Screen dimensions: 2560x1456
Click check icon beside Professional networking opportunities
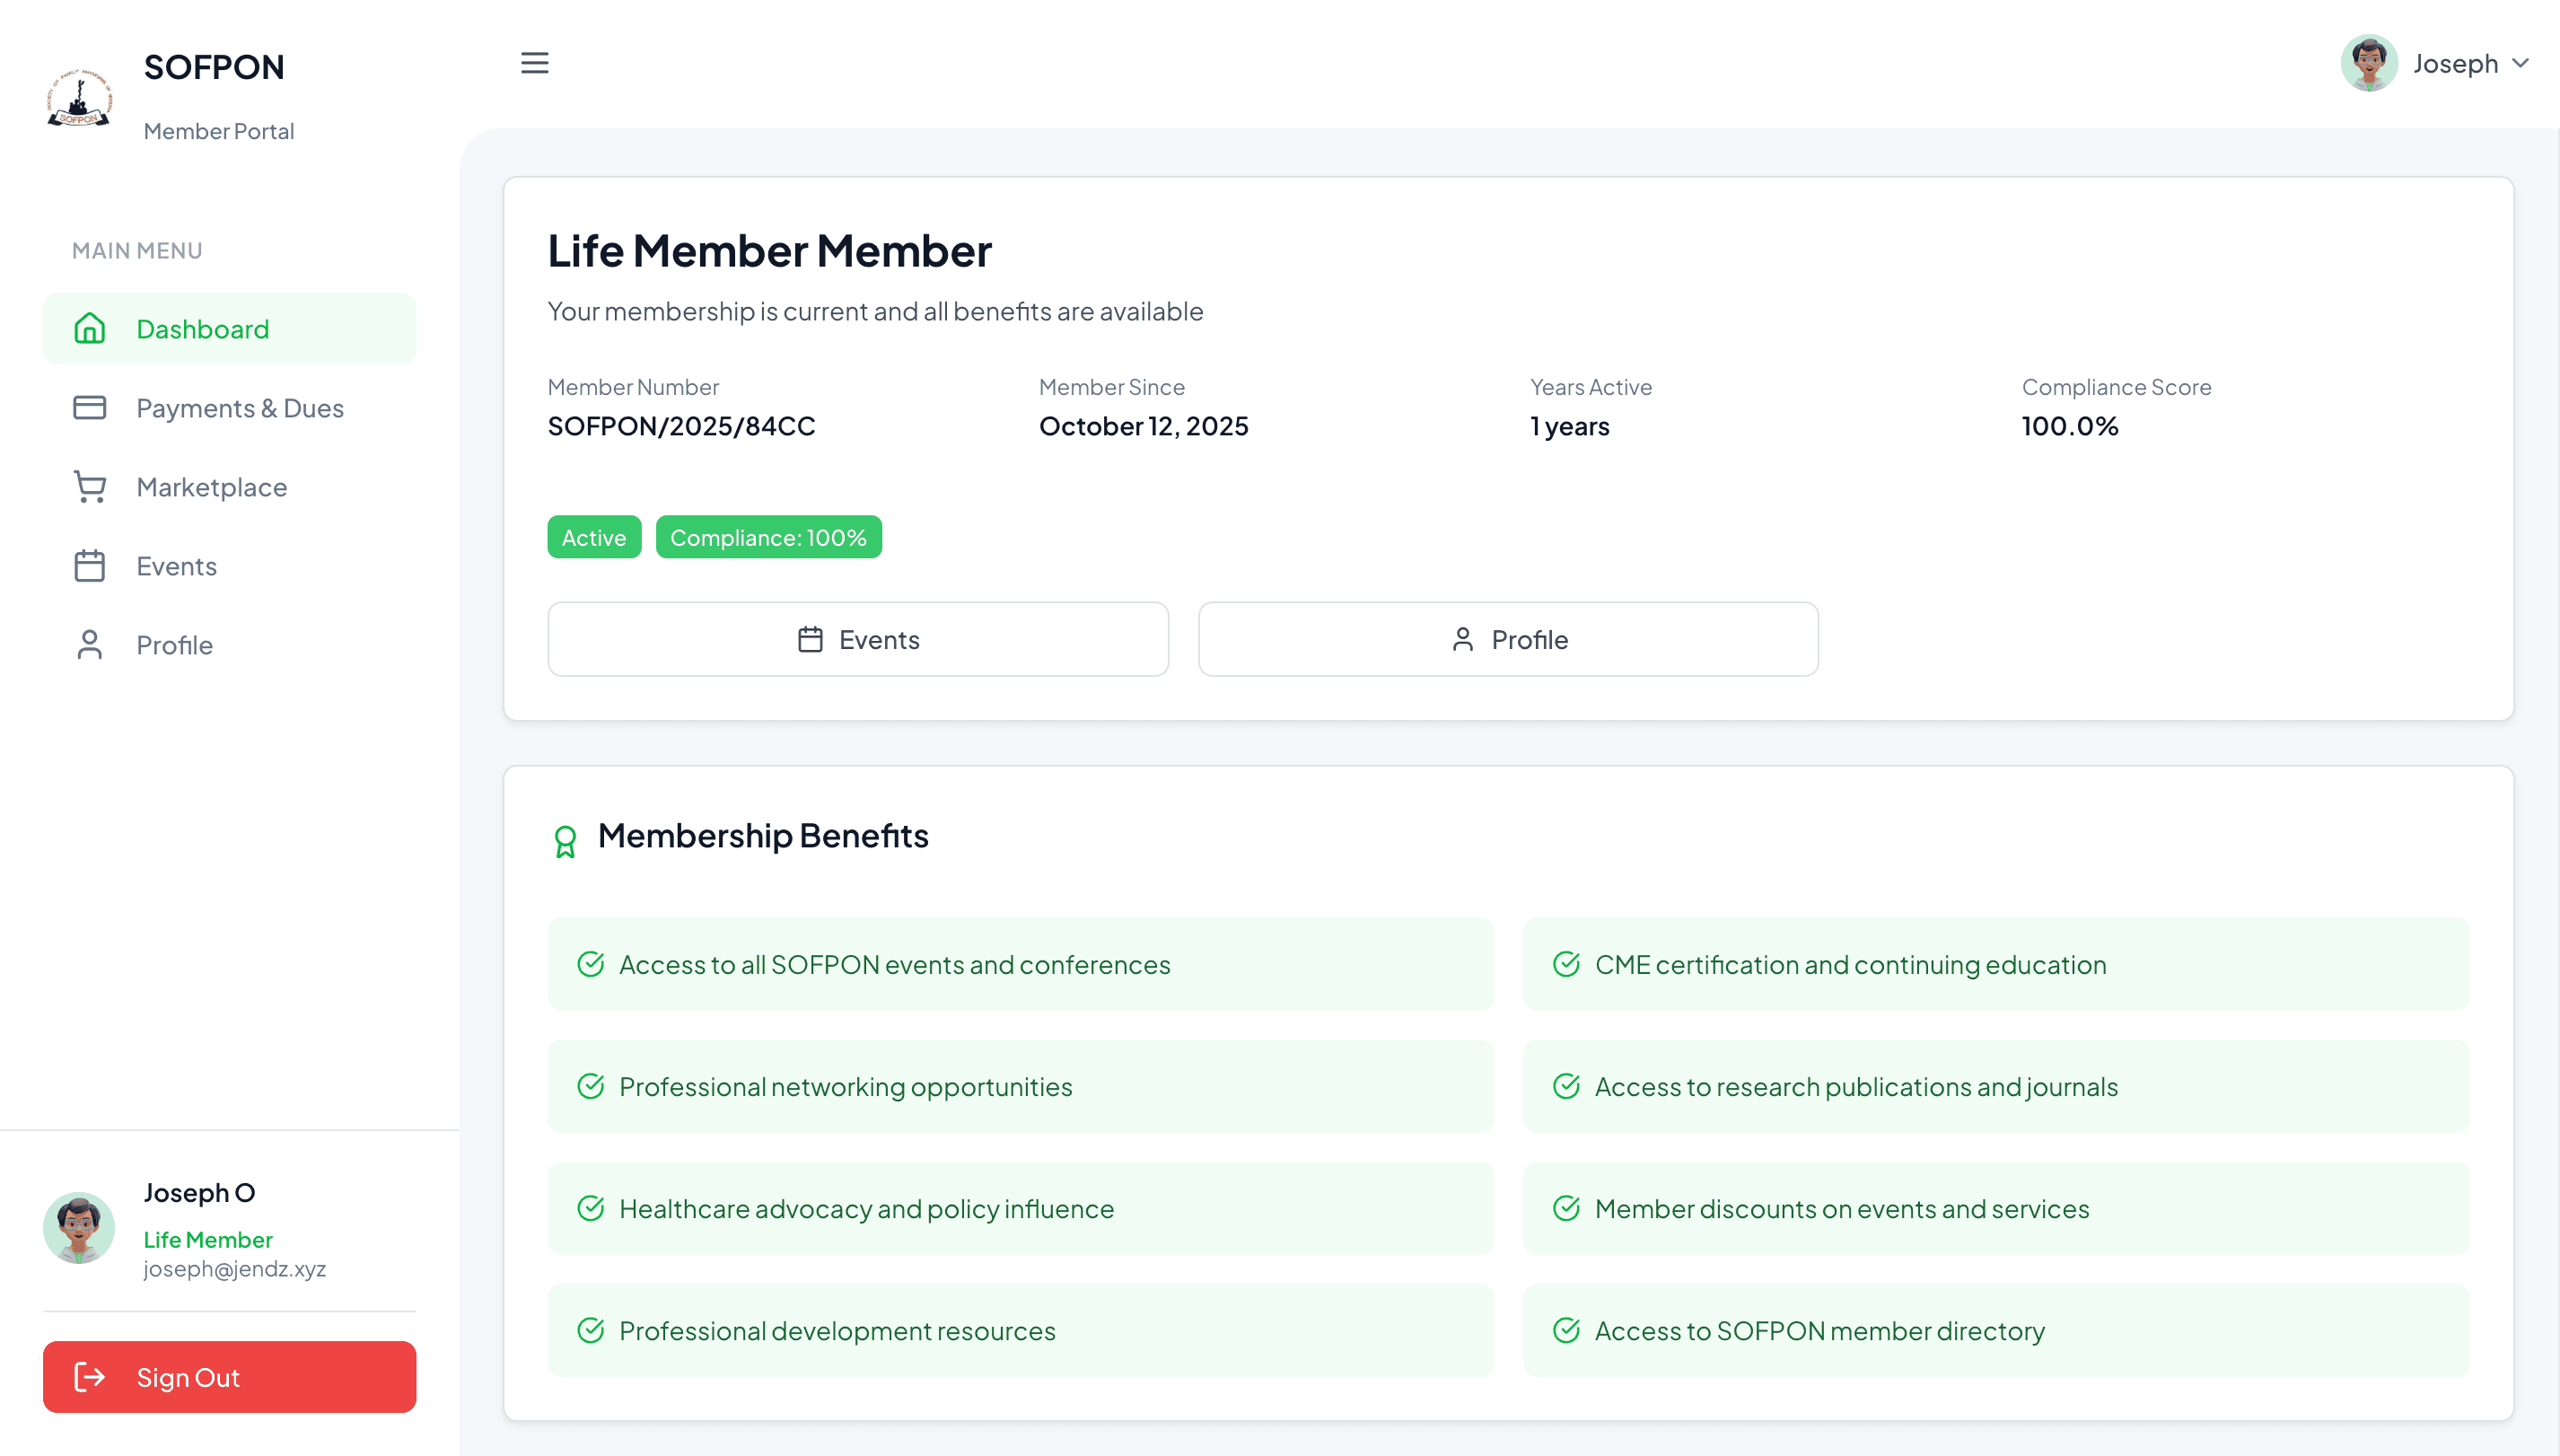(591, 1086)
